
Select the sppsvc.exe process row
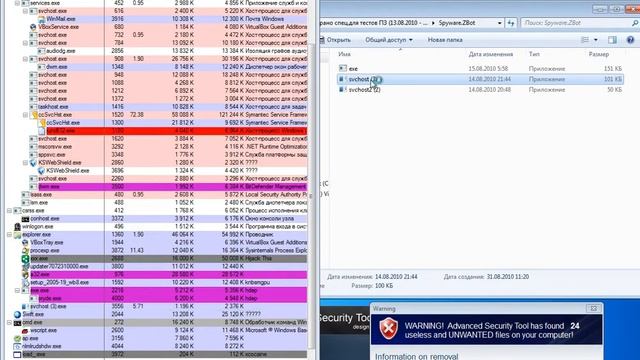(x=168, y=155)
